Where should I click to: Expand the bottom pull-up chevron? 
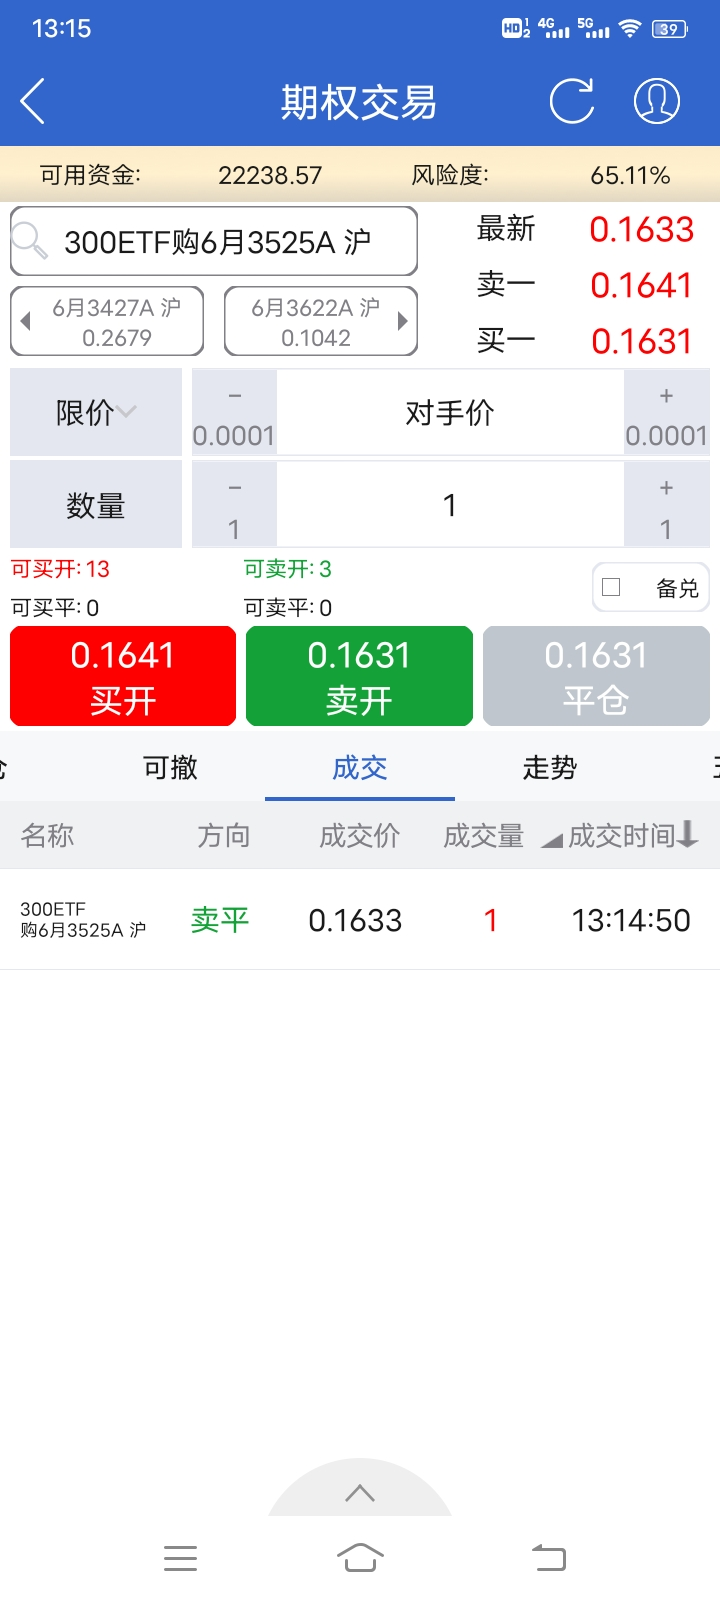360,1493
